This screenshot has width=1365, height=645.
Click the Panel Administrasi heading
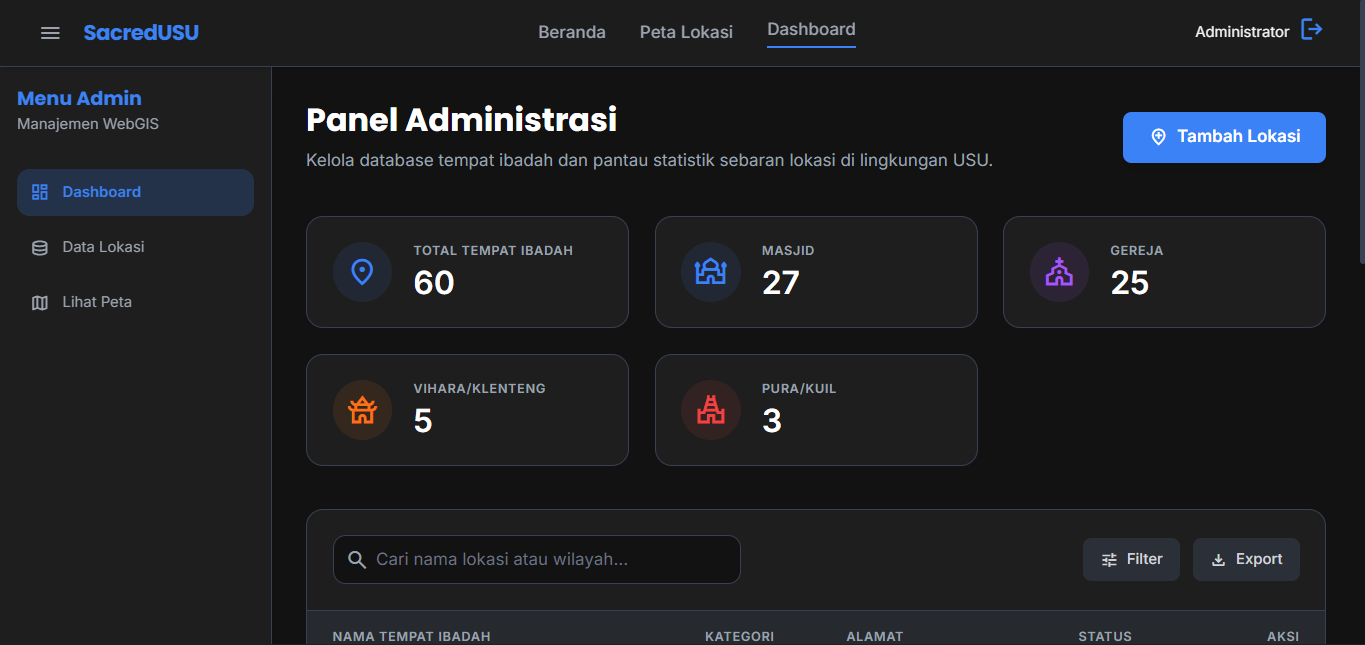[461, 120]
